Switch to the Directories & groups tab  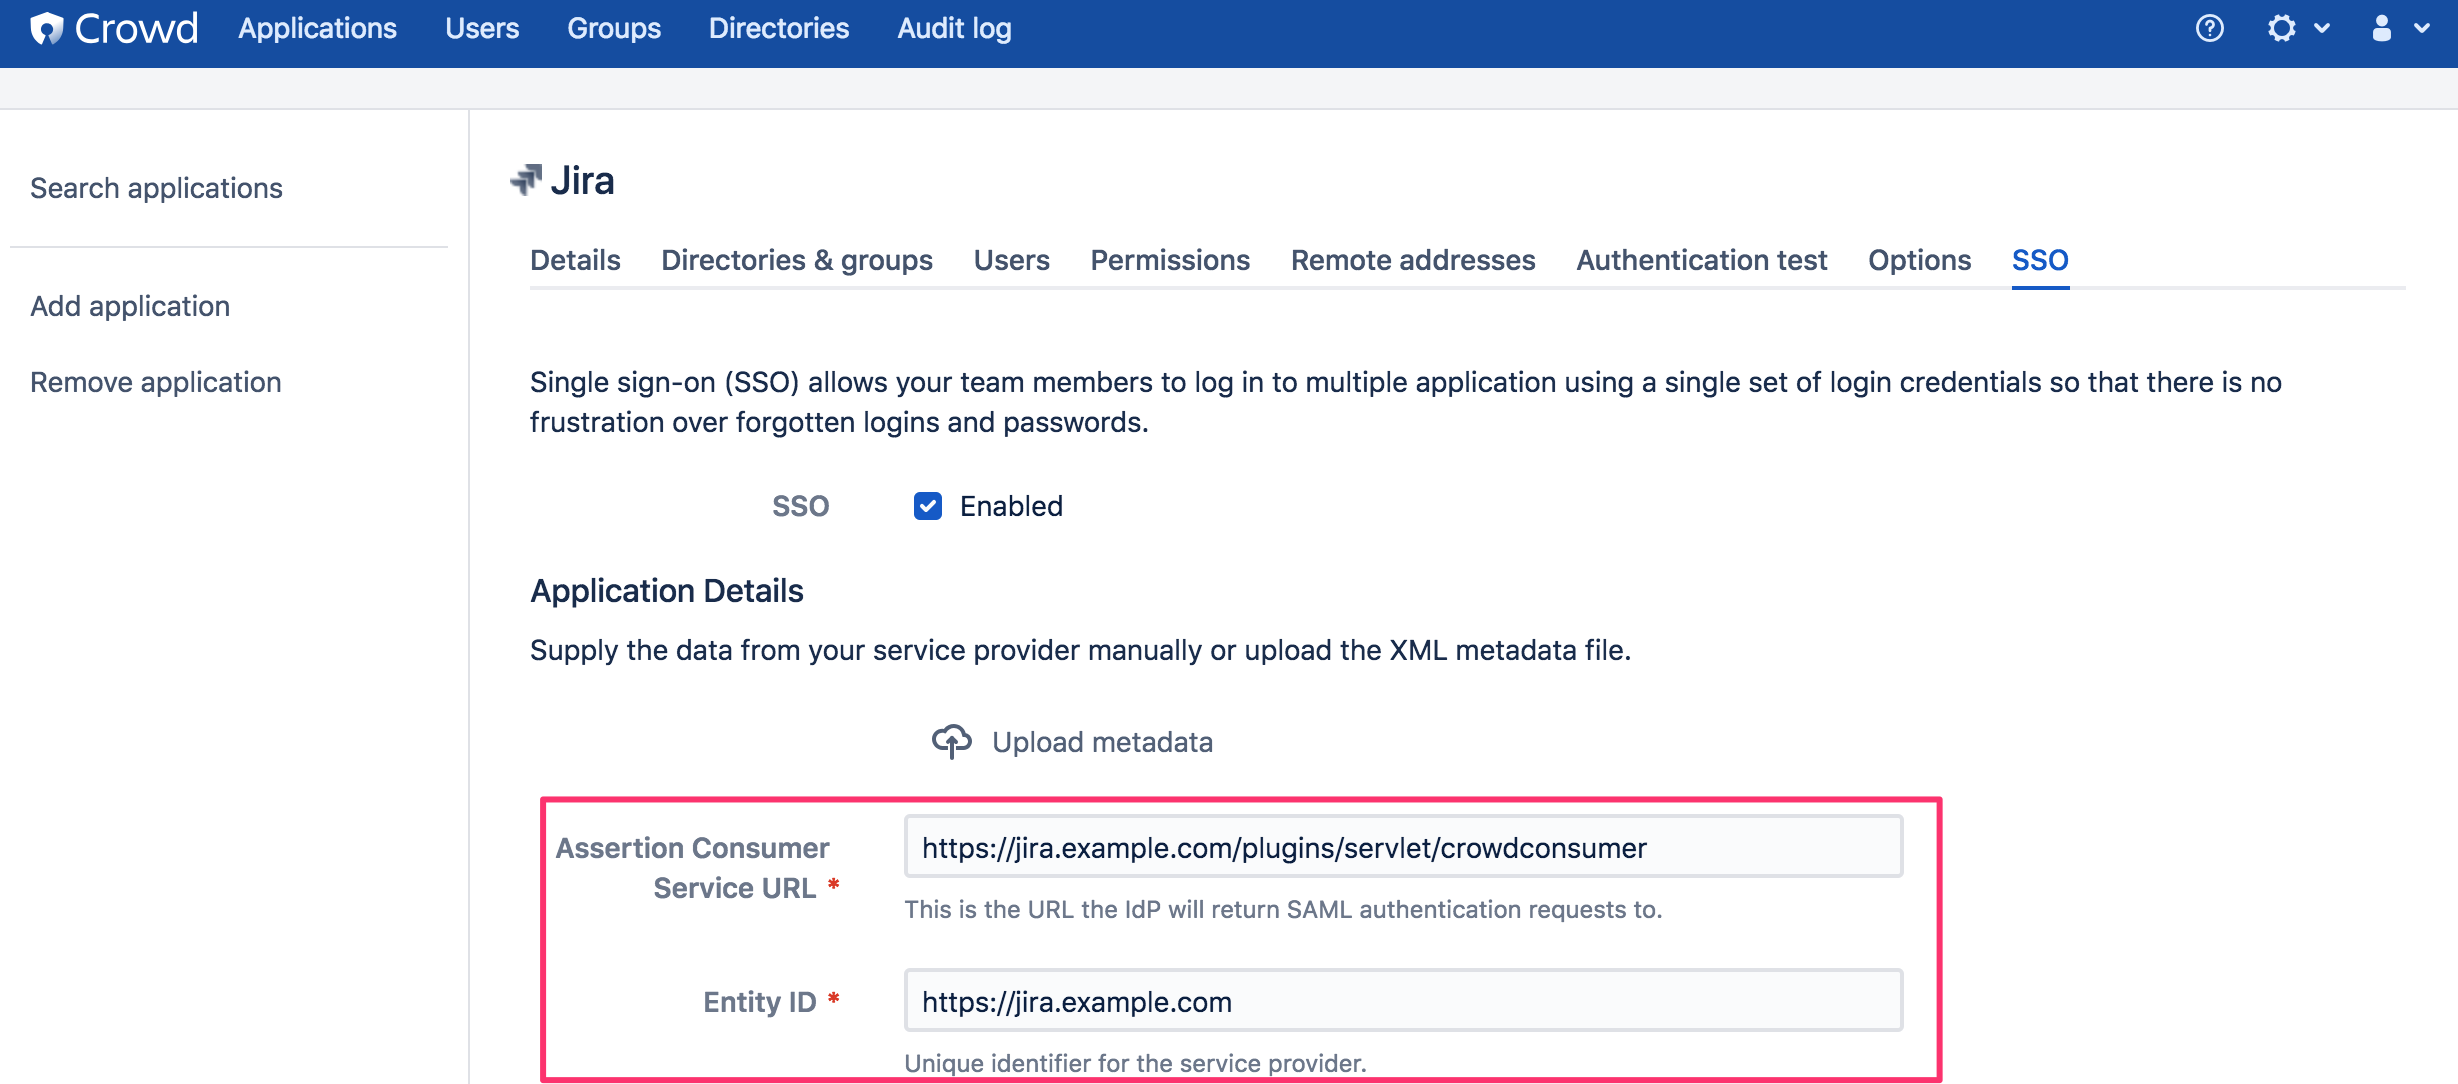click(796, 260)
